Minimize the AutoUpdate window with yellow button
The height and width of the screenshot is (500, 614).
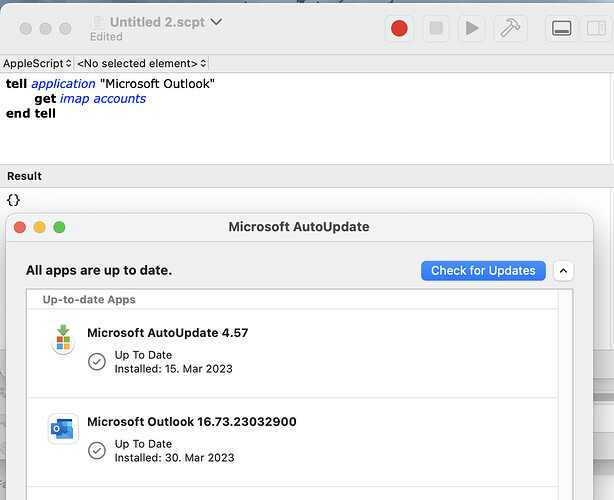coord(40,227)
